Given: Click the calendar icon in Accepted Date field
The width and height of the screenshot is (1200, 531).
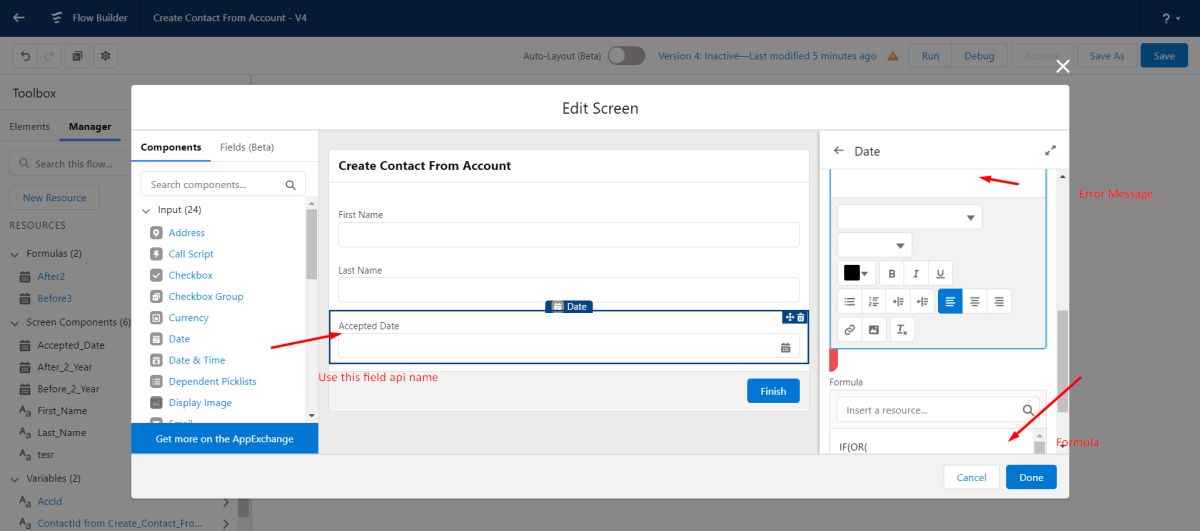Looking at the screenshot, I should (x=785, y=347).
